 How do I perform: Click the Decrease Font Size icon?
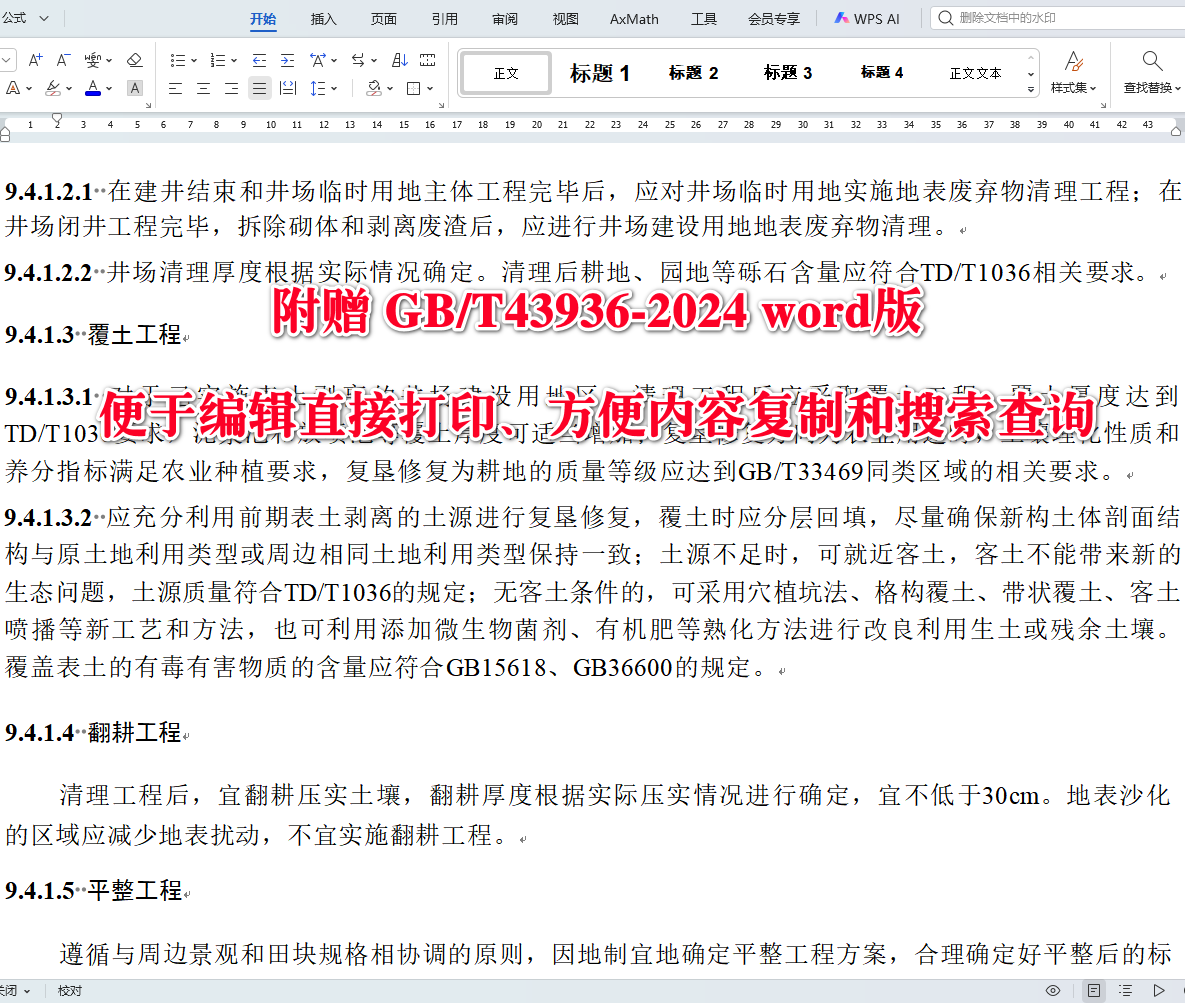click(63, 59)
